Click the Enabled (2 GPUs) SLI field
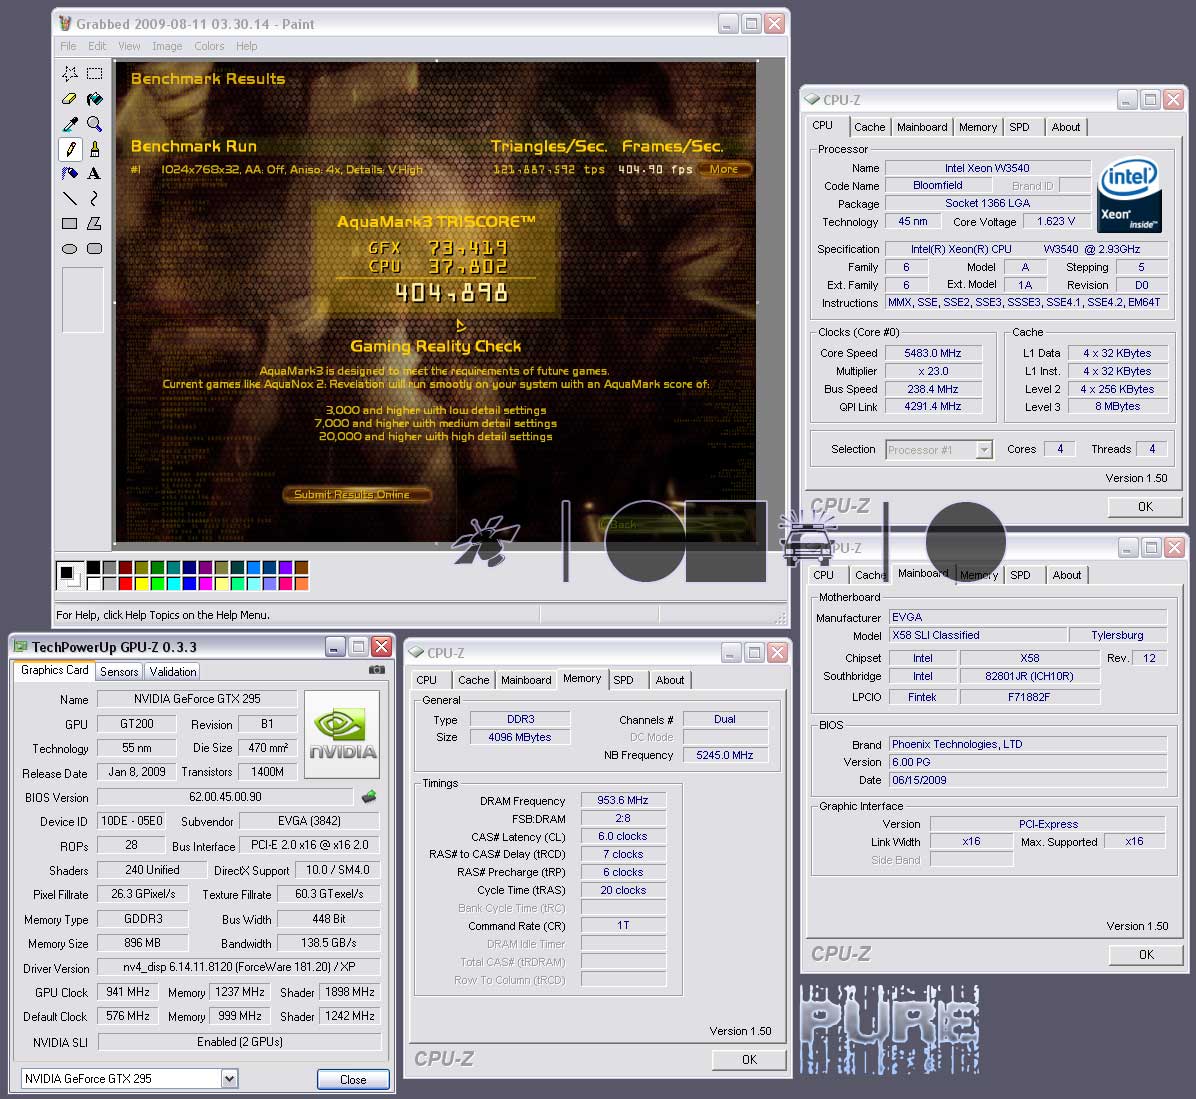The image size is (1196, 1099). coord(240,1042)
